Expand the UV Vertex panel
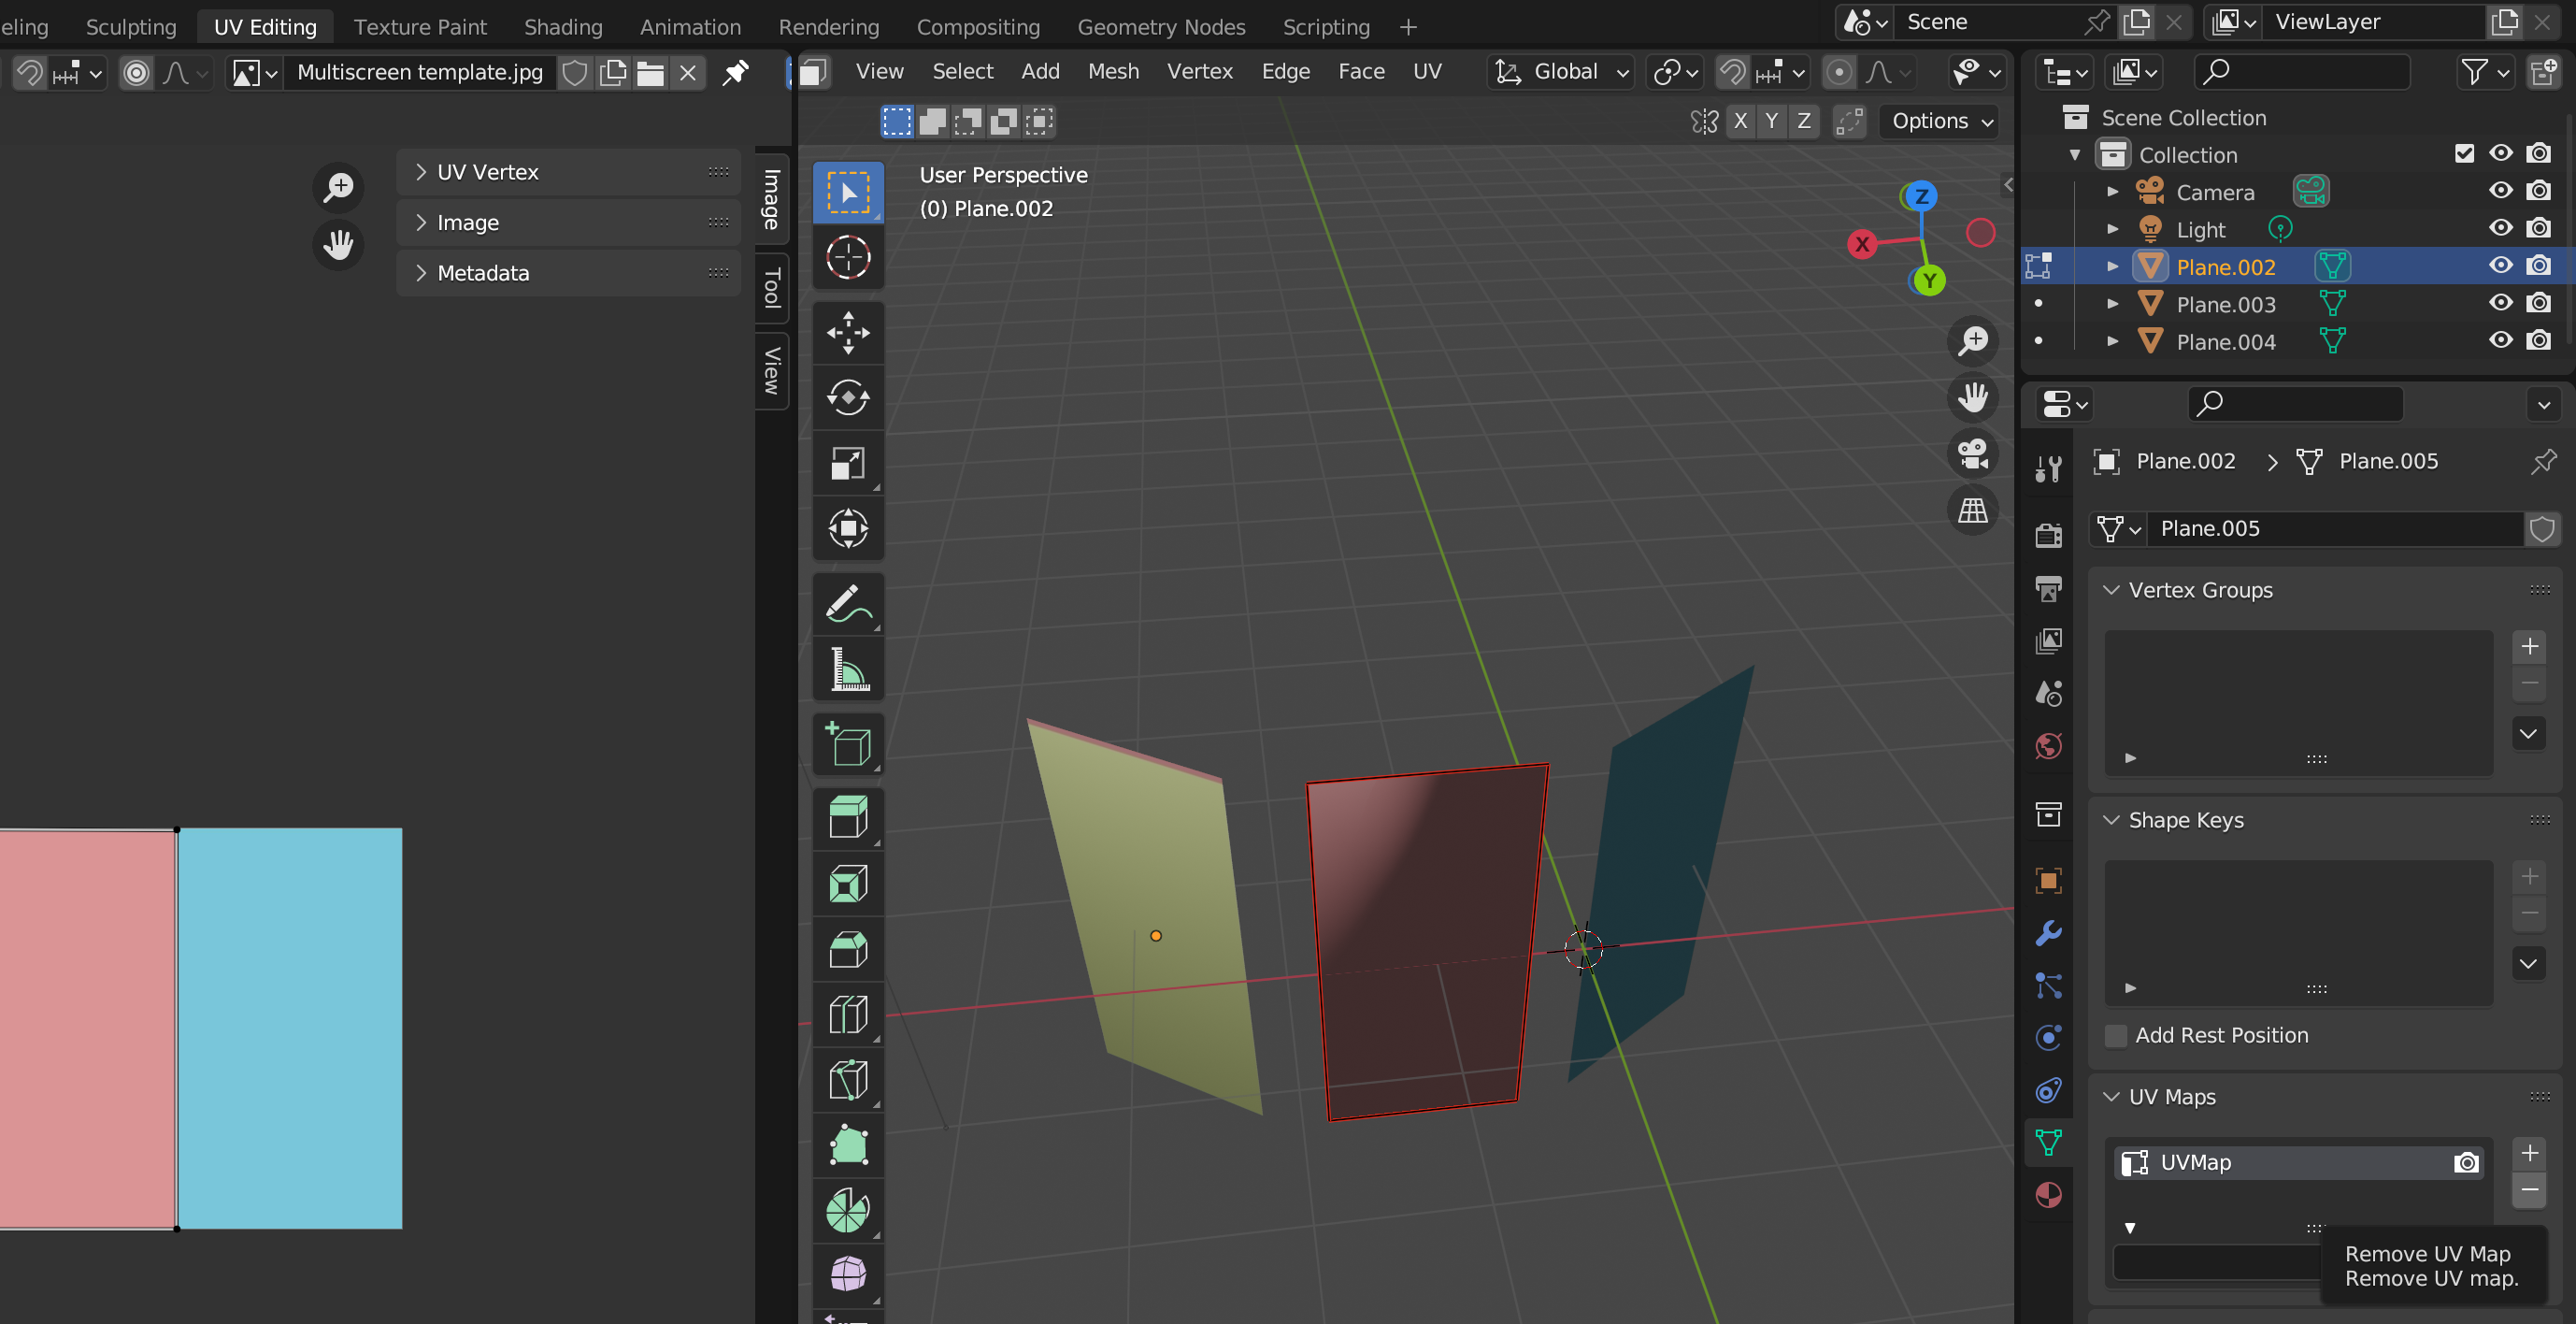Screen dimensions: 2576x1324 coord(487,172)
